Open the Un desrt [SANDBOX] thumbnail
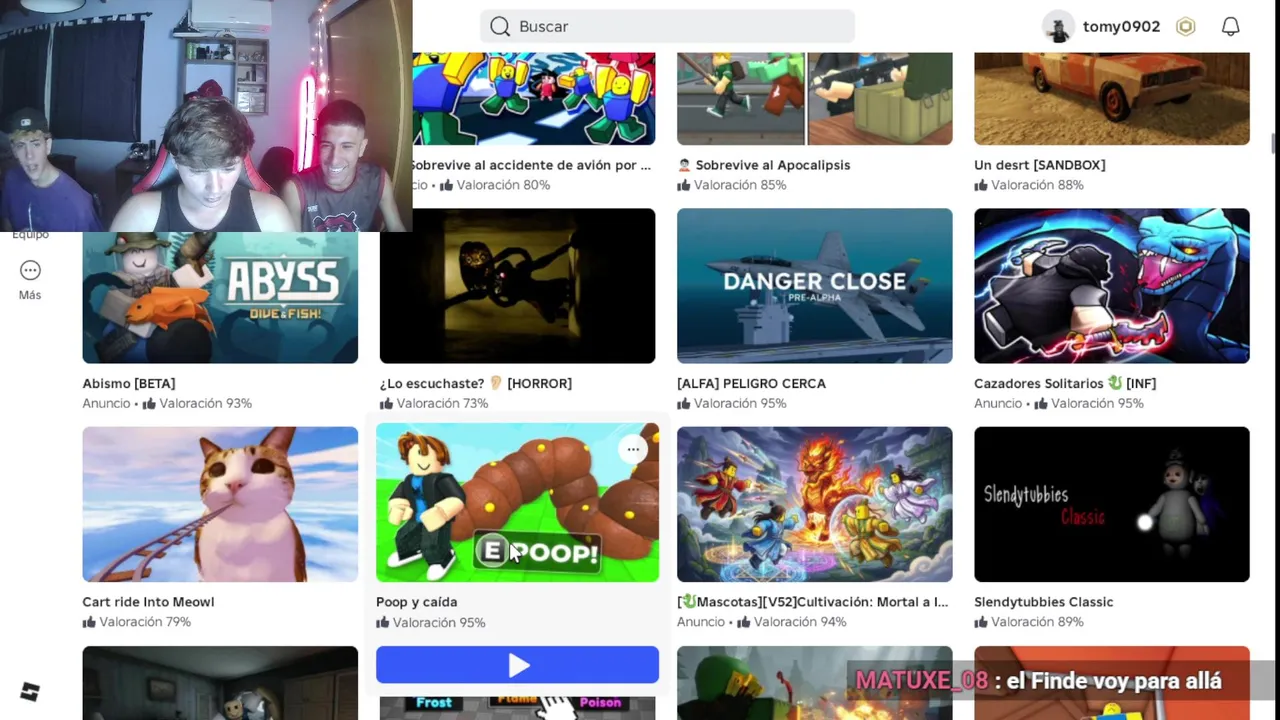The image size is (1280, 720). coord(1112,99)
